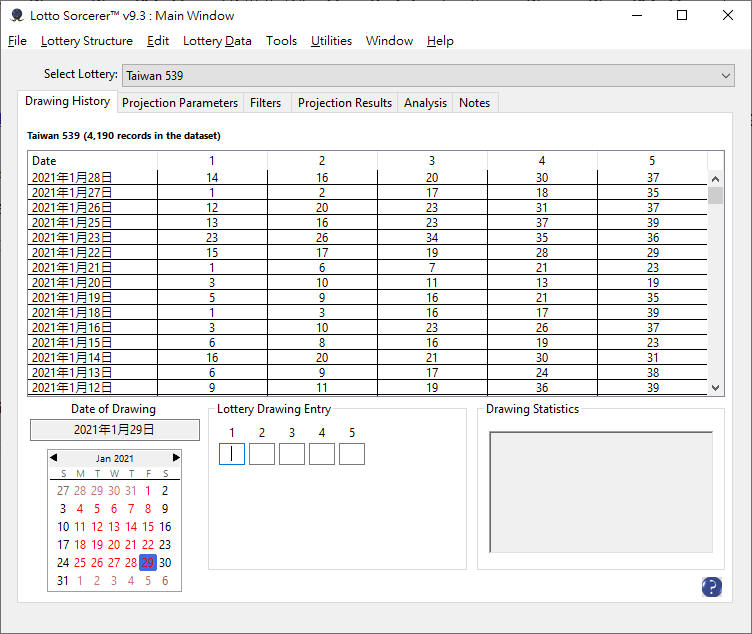Switch to the Filters tab
The image size is (752, 634).
[265, 103]
